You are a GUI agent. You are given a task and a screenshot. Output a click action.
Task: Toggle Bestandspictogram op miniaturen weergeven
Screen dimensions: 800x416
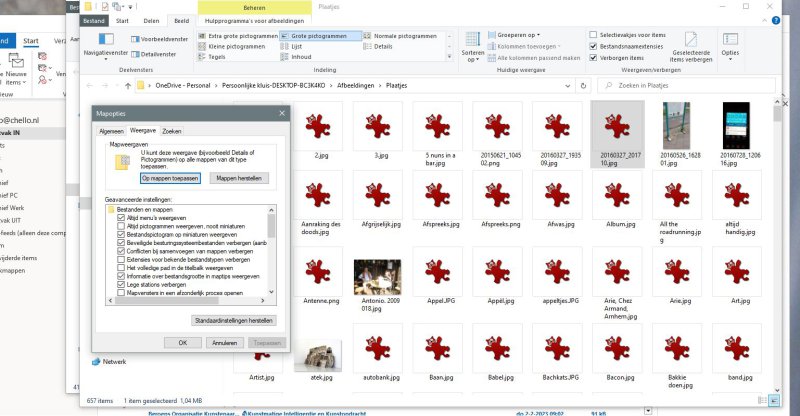[121, 235]
